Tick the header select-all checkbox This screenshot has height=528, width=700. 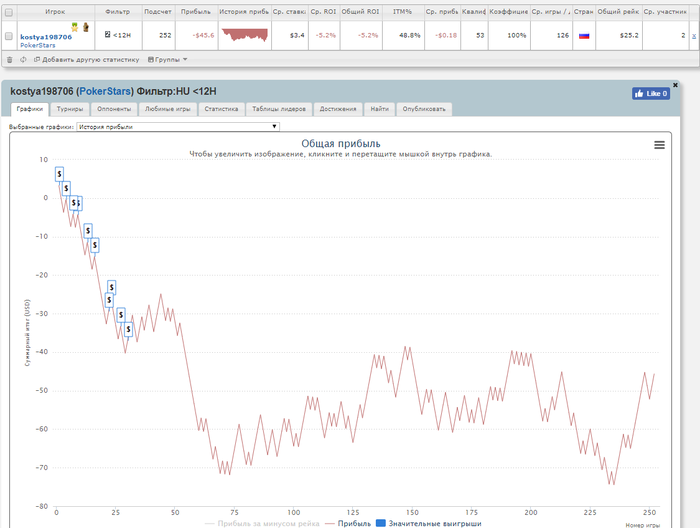click(9, 12)
